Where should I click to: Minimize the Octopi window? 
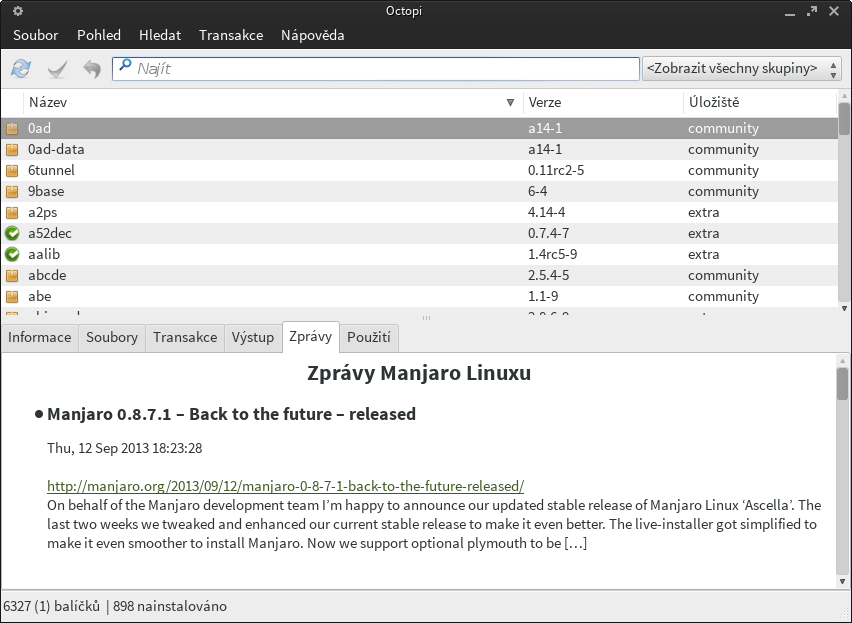790,12
